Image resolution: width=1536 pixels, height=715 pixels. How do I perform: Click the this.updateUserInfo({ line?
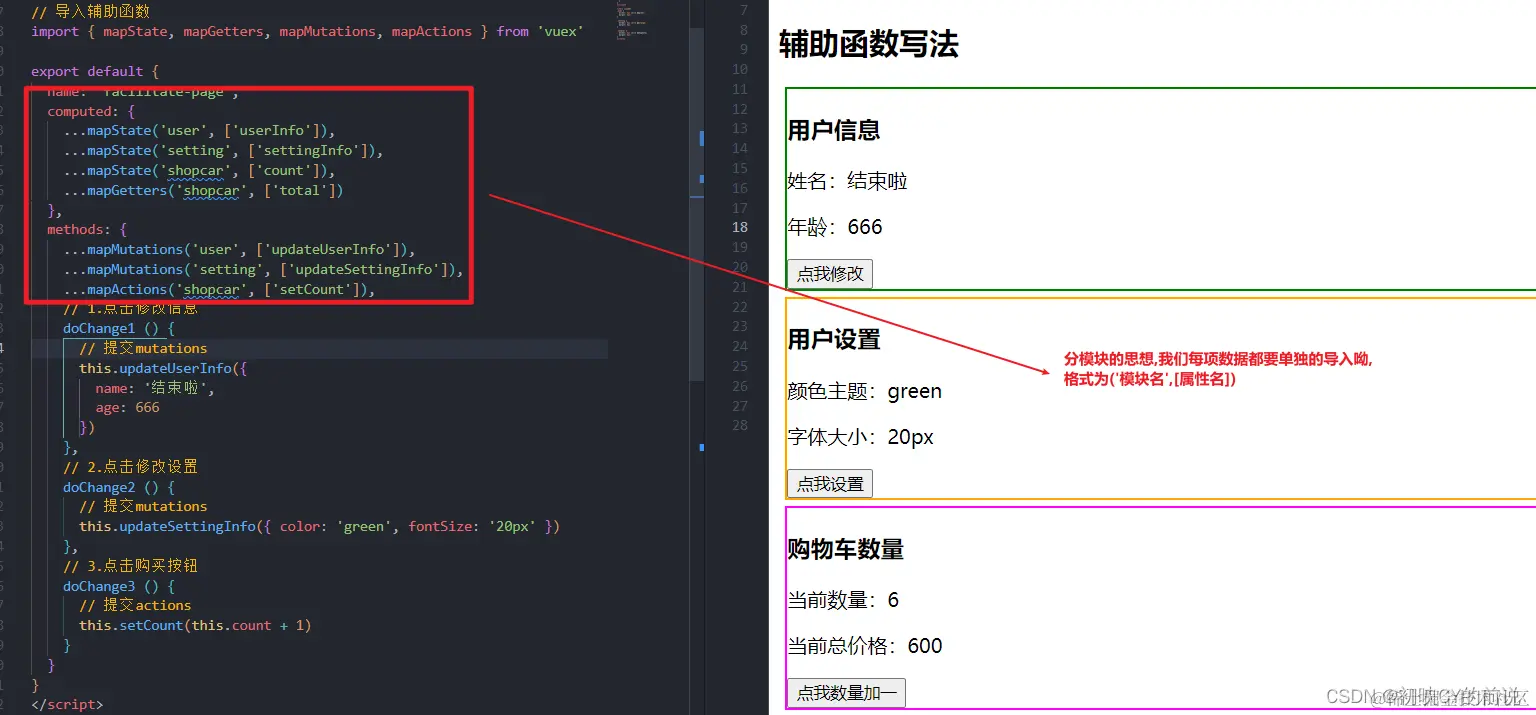pyautogui.click(x=163, y=368)
